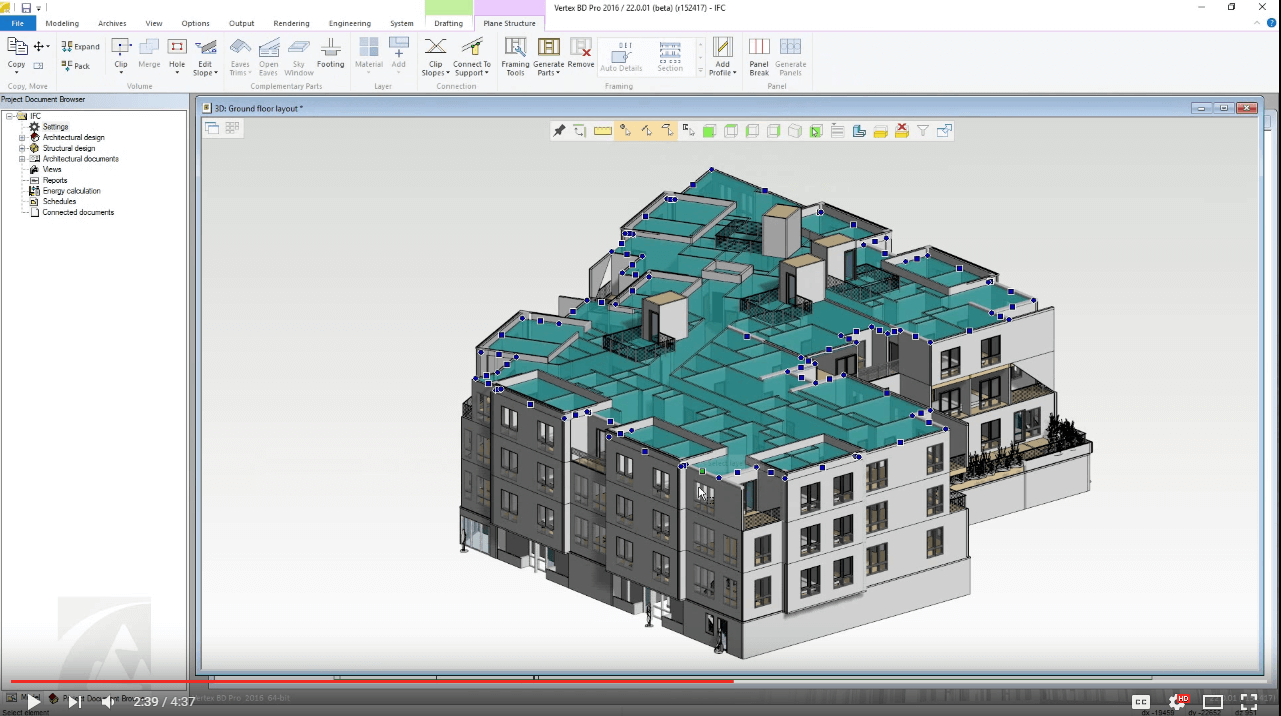Open YouTube player settings gear
The width and height of the screenshot is (1281, 716).
[1178, 702]
